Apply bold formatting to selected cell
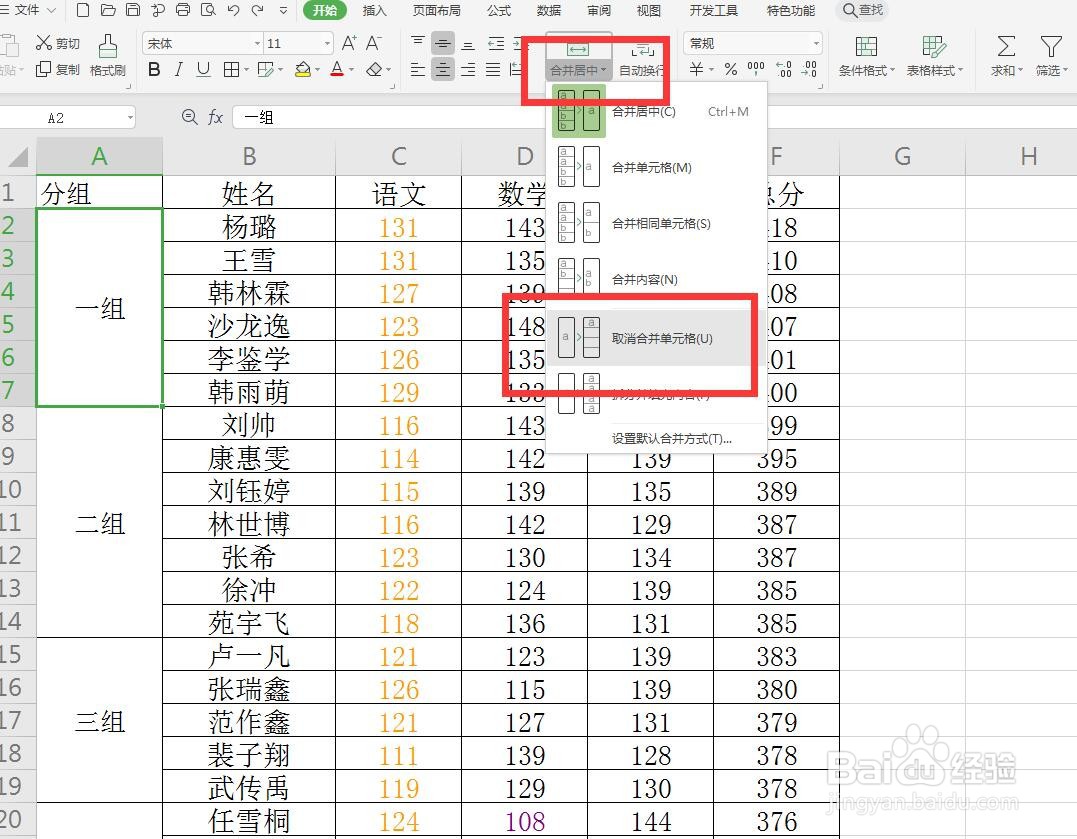Image resolution: width=1077 pixels, height=839 pixels. [x=155, y=70]
